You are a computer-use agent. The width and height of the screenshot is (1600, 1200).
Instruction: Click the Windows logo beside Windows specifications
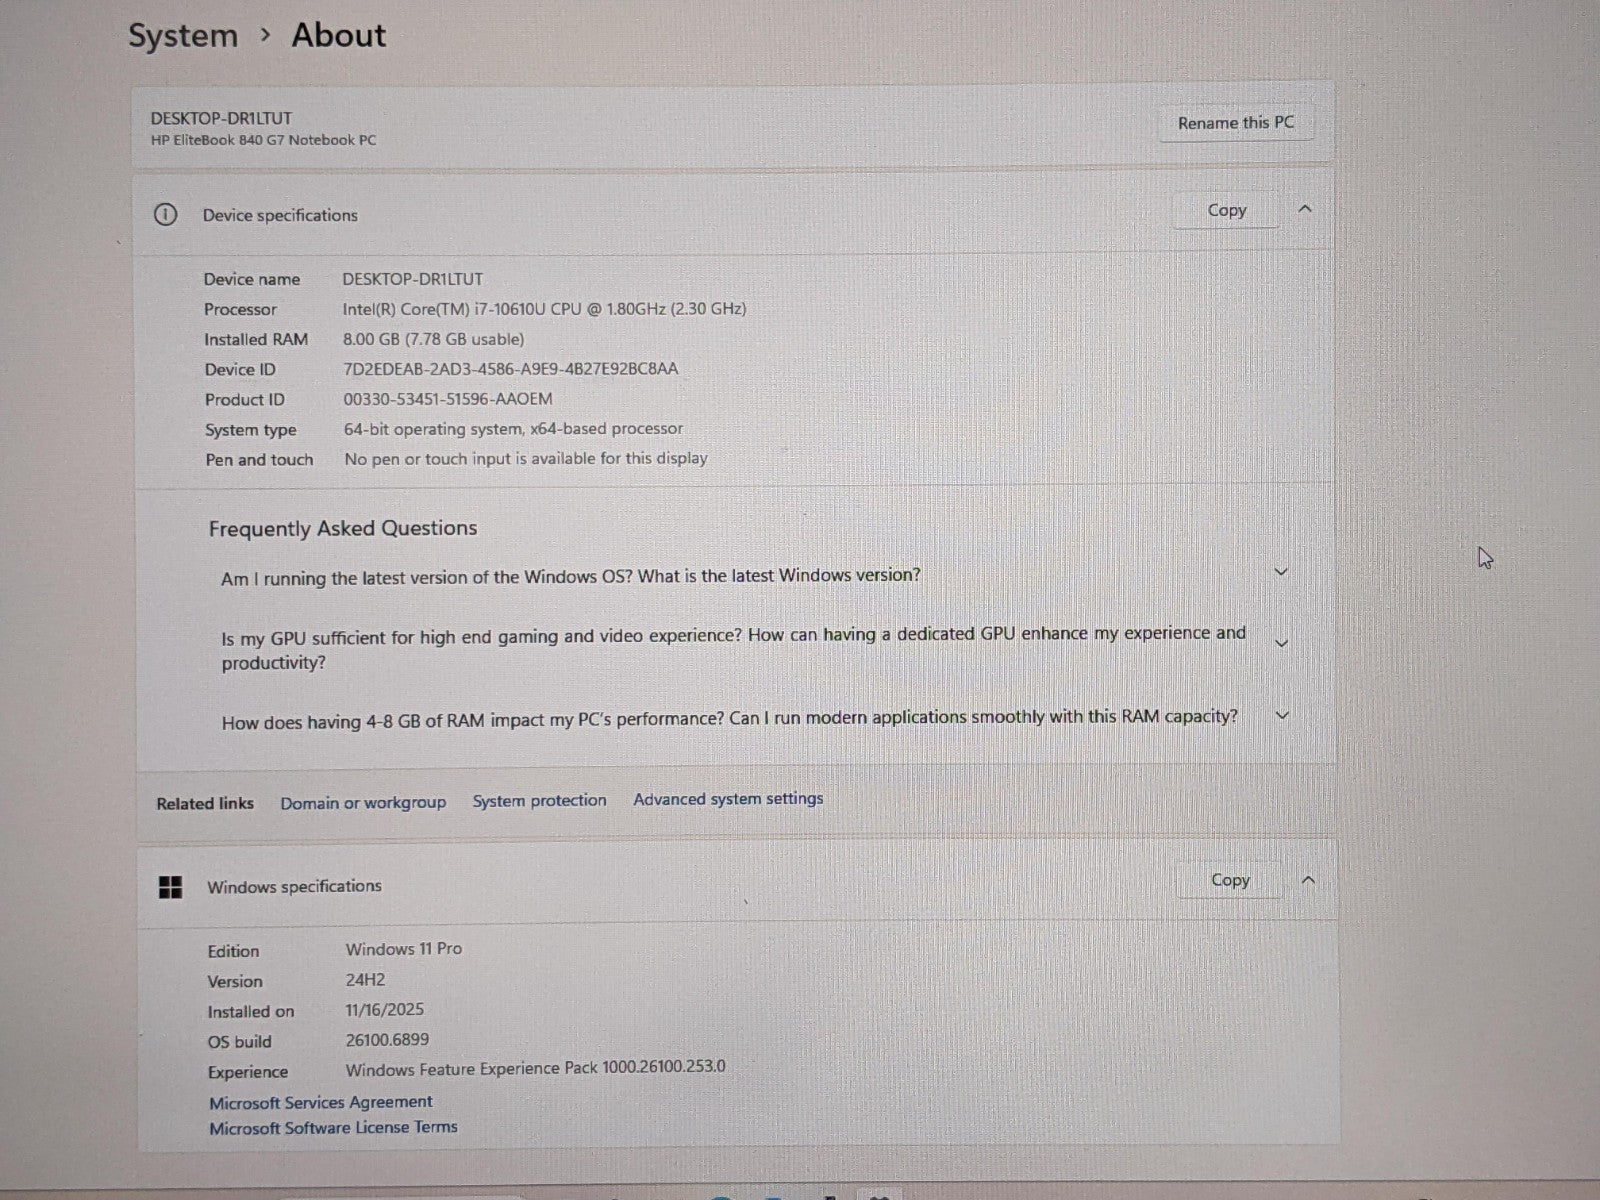pos(171,887)
